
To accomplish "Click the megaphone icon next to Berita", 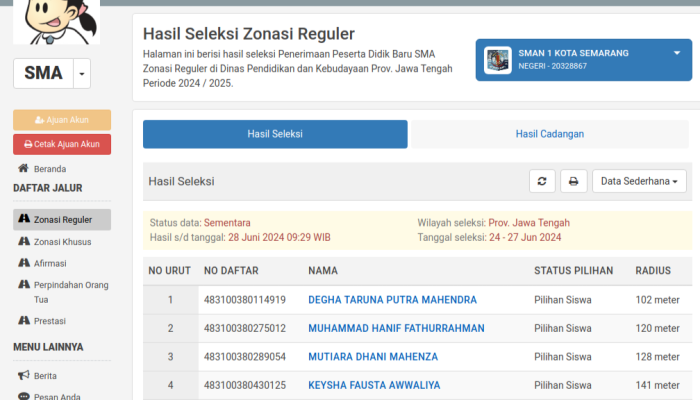I will [x=24, y=375].
